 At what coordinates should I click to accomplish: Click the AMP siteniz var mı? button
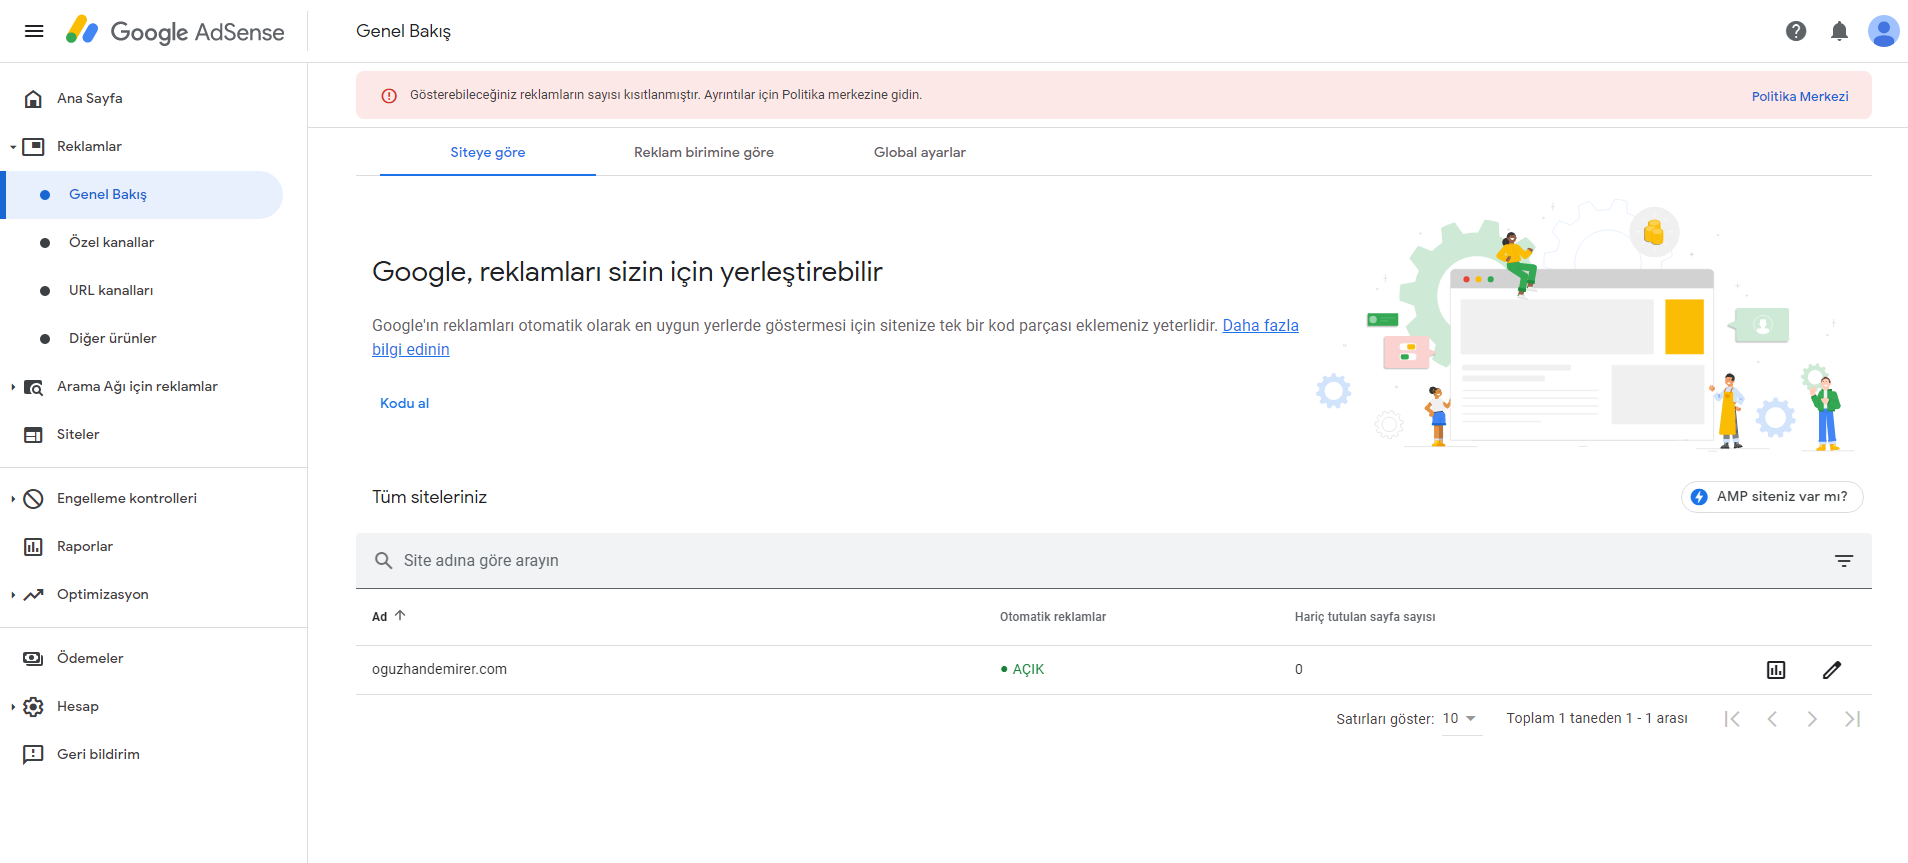coord(1772,497)
